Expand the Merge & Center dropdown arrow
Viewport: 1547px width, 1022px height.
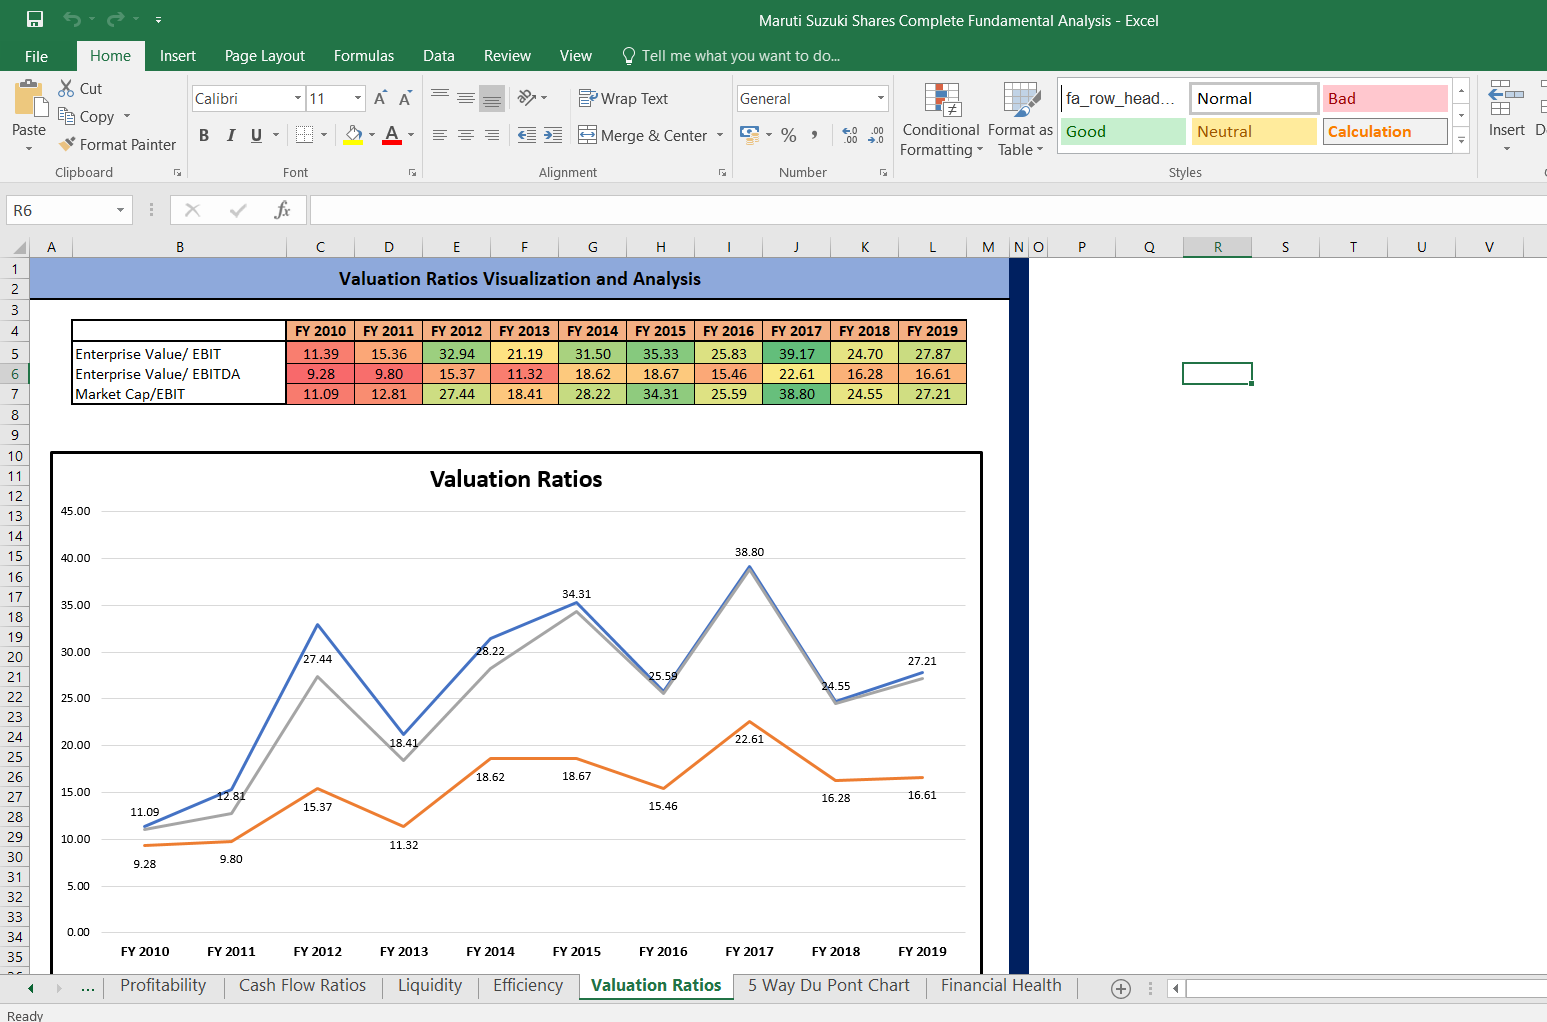pos(720,135)
